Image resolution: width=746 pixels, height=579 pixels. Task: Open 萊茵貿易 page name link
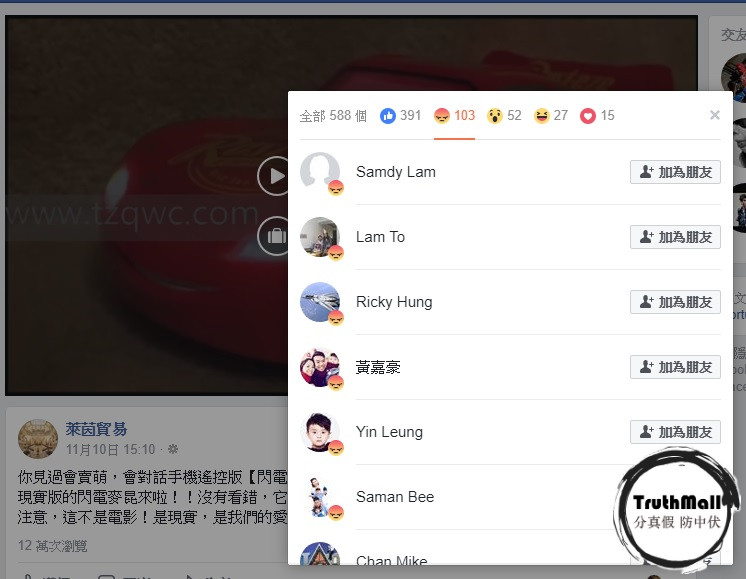point(96,429)
